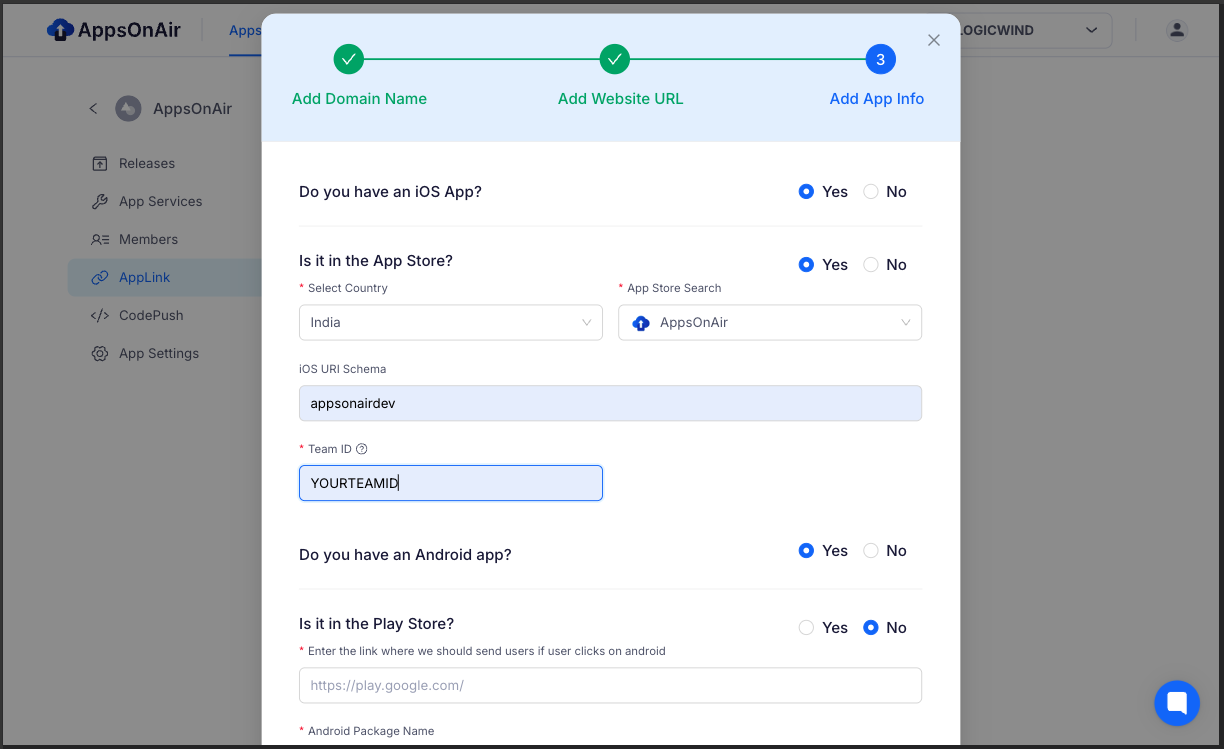Open the Select Country dropdown showing India

pyautogui.click(x=451, y=322)
